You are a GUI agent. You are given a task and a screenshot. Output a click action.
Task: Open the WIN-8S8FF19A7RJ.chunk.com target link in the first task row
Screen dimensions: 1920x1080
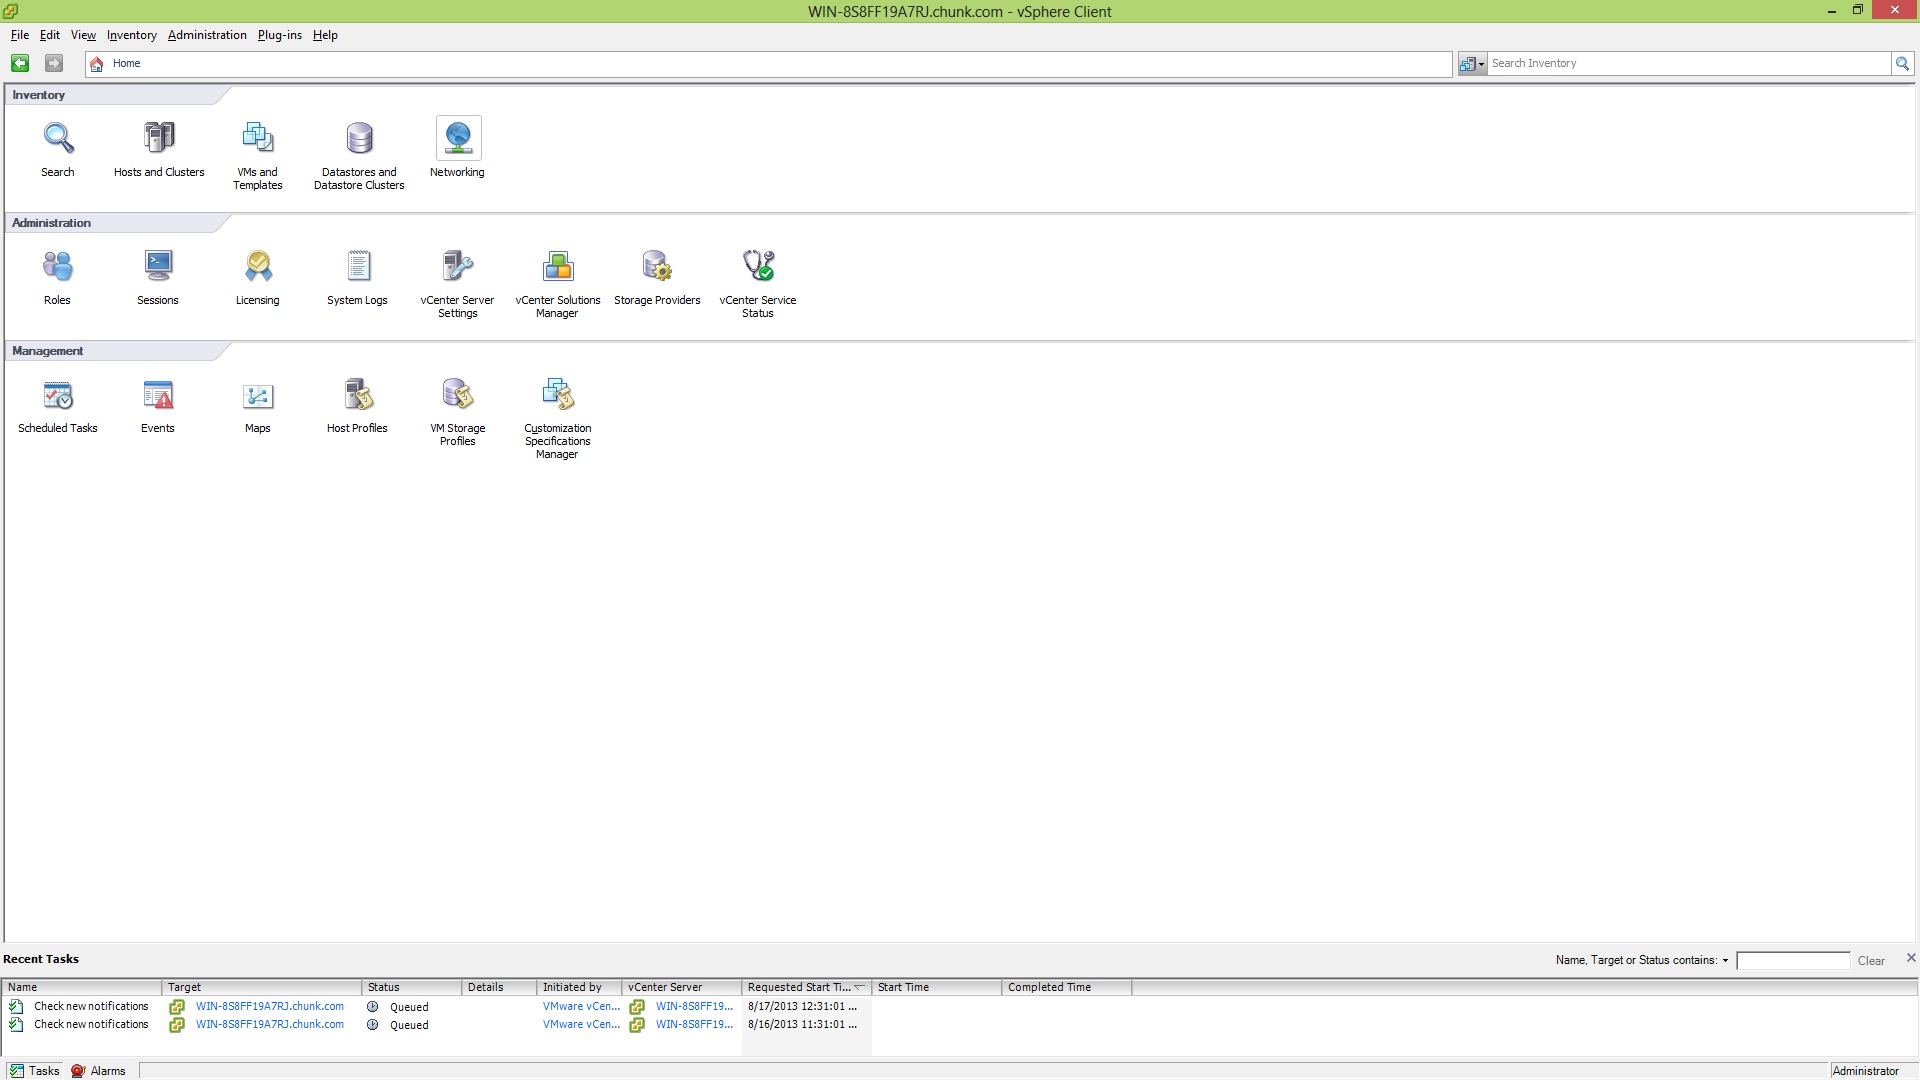pyautogui.click(x=270, y=1007)
